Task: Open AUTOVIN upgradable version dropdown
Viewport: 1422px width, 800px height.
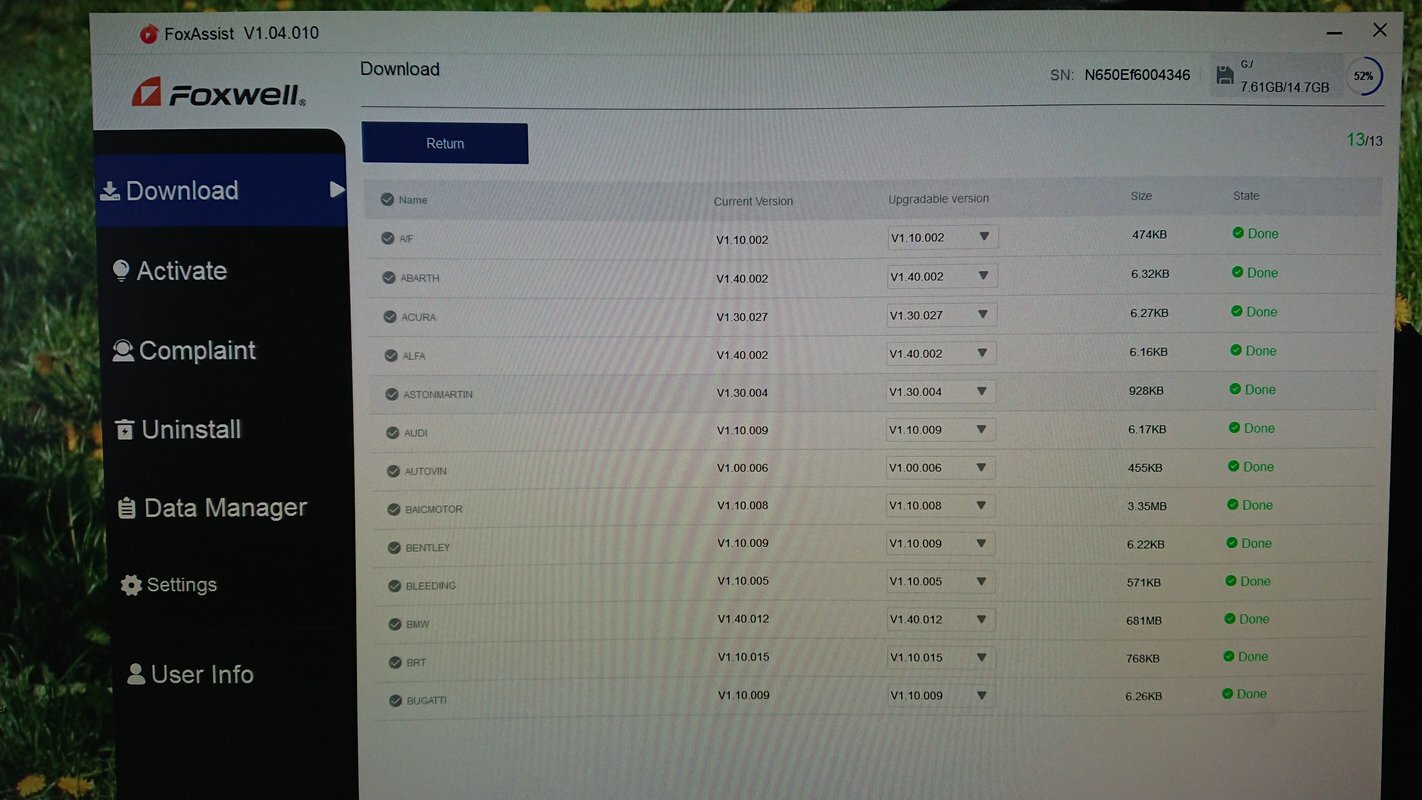Action: (x=941, y=467)
